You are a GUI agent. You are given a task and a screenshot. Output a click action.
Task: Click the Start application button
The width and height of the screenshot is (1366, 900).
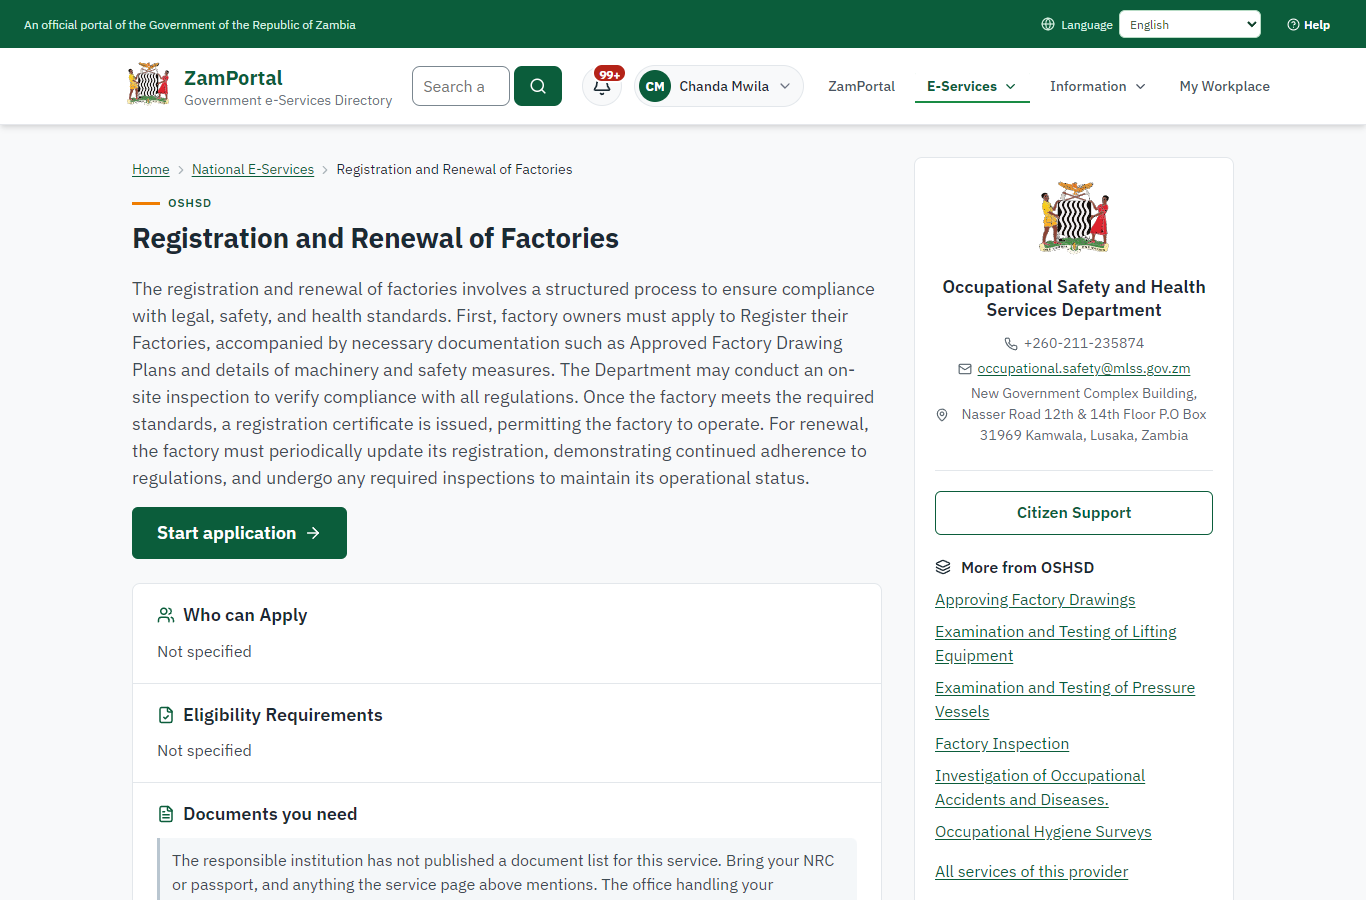[x=239, y=533]
